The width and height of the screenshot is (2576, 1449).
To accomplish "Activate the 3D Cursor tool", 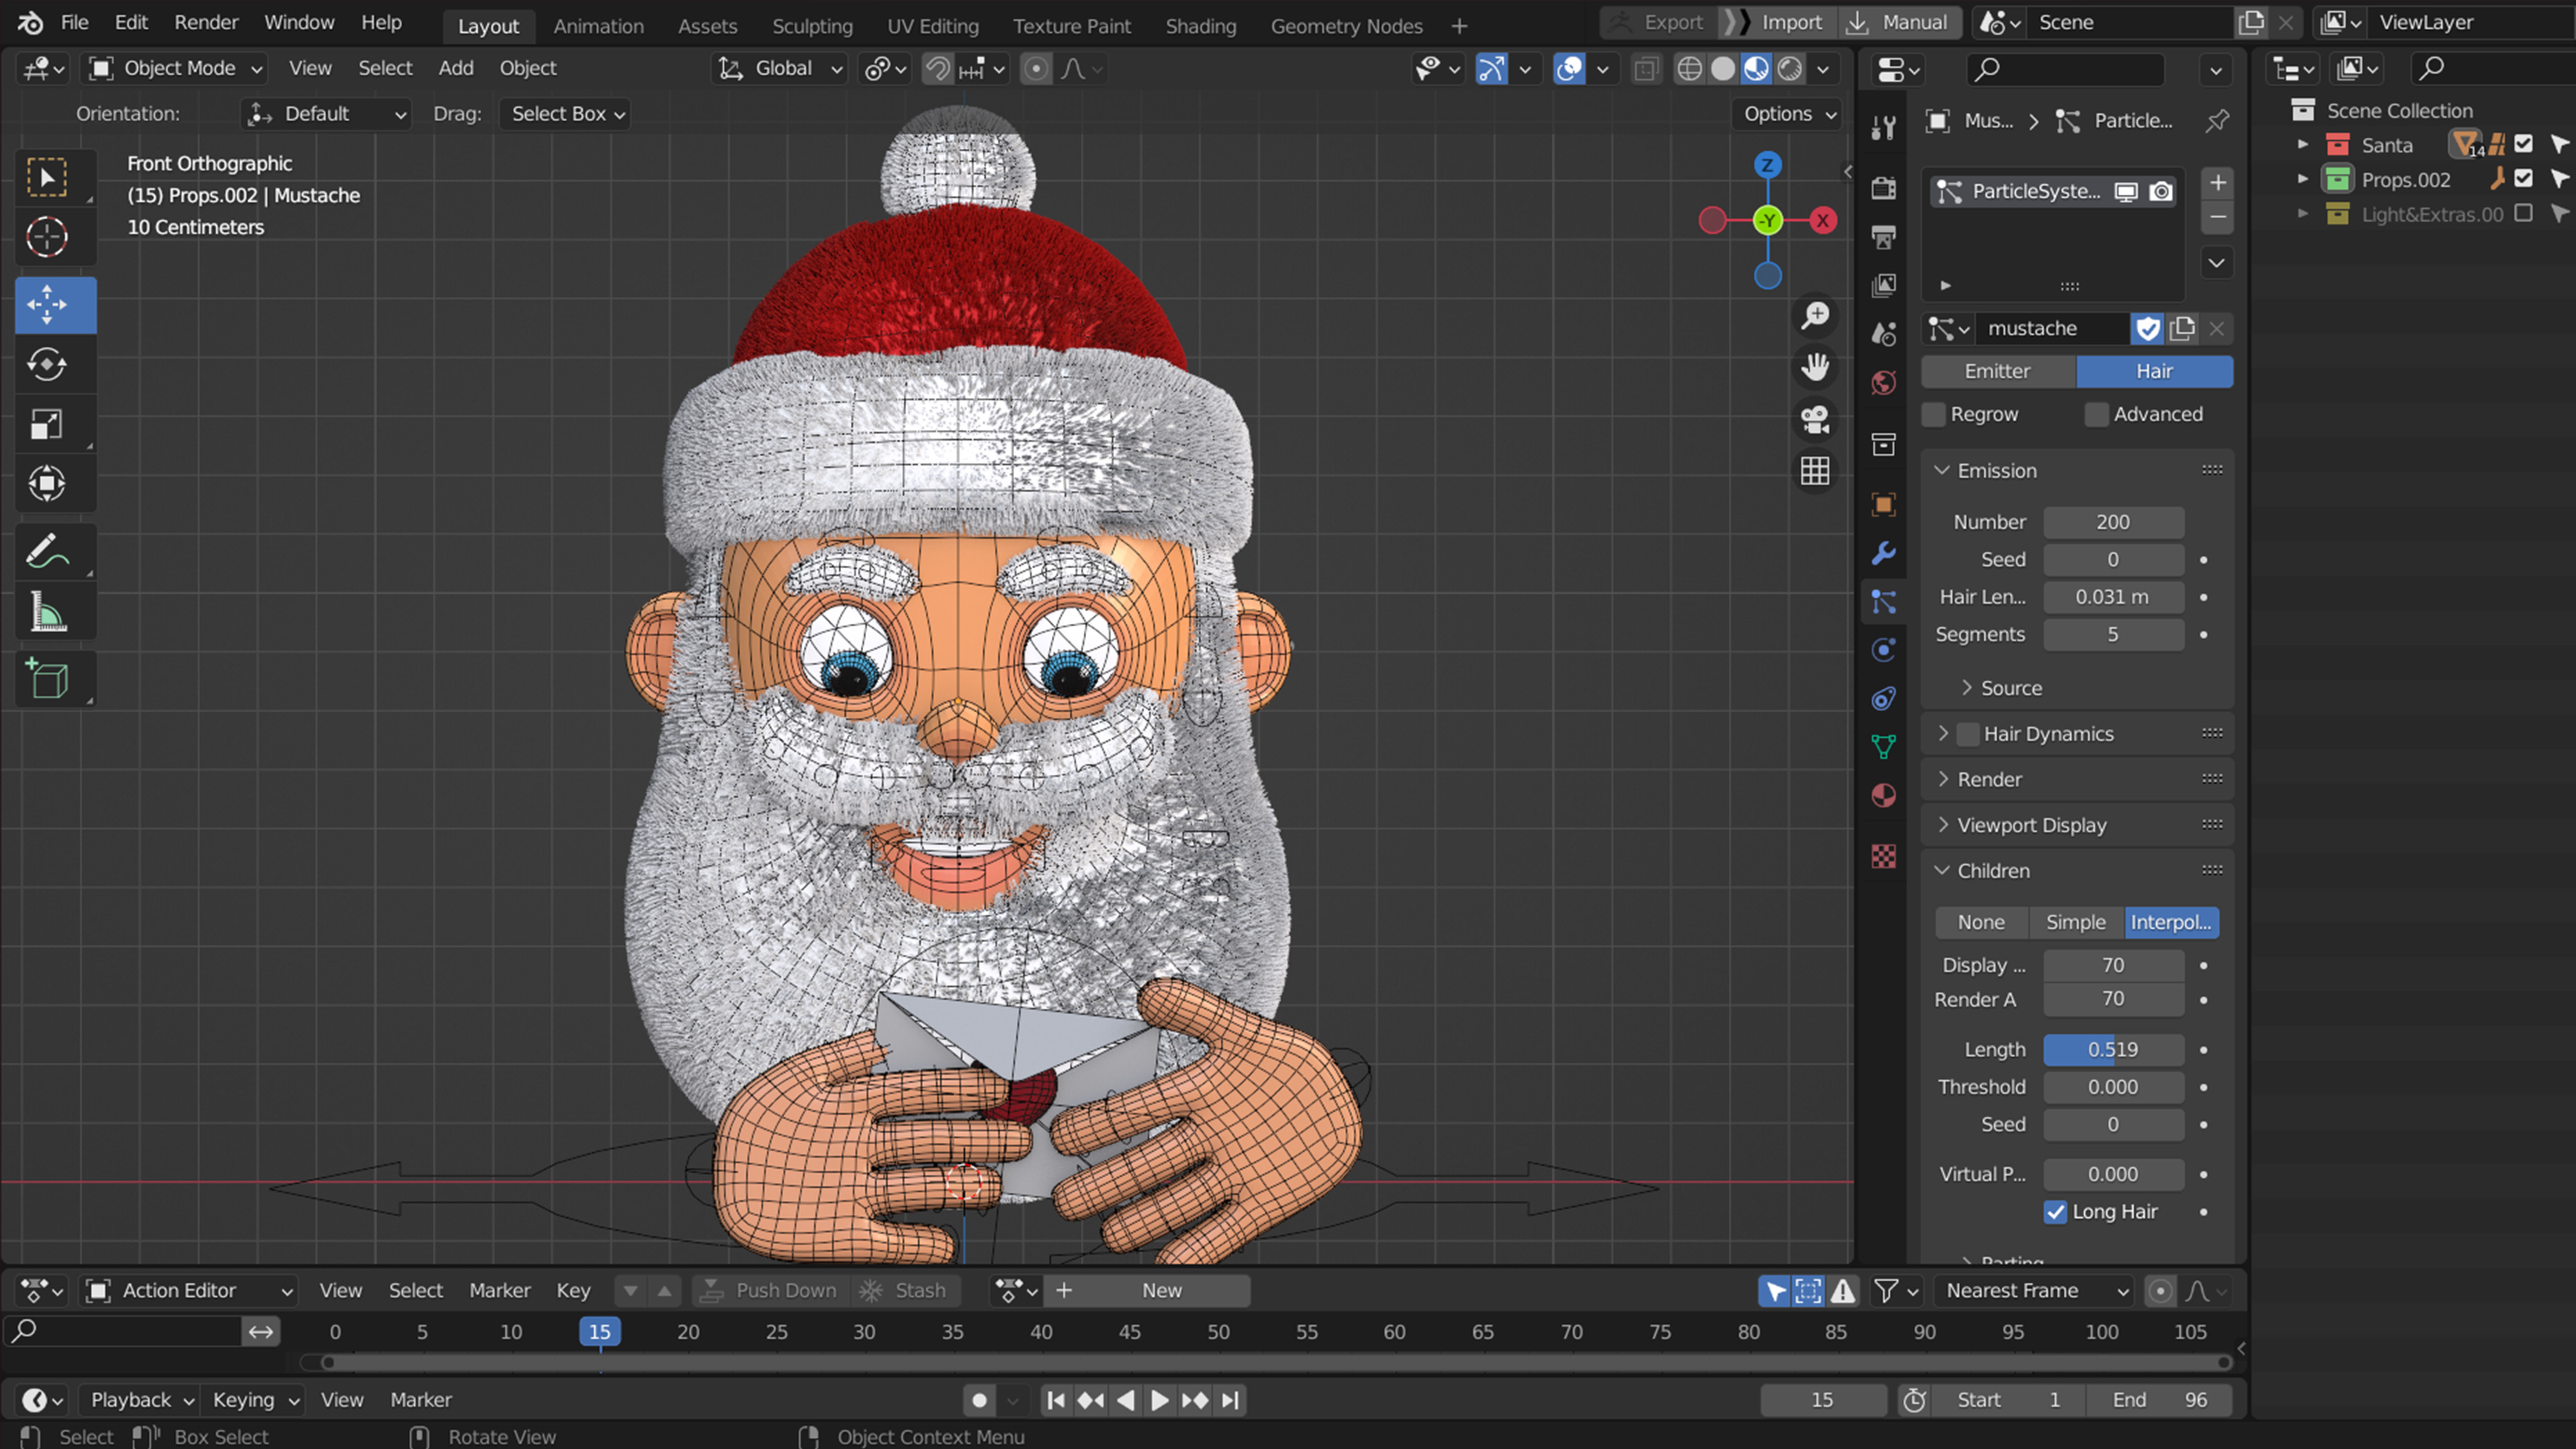I will coord(47,237).
